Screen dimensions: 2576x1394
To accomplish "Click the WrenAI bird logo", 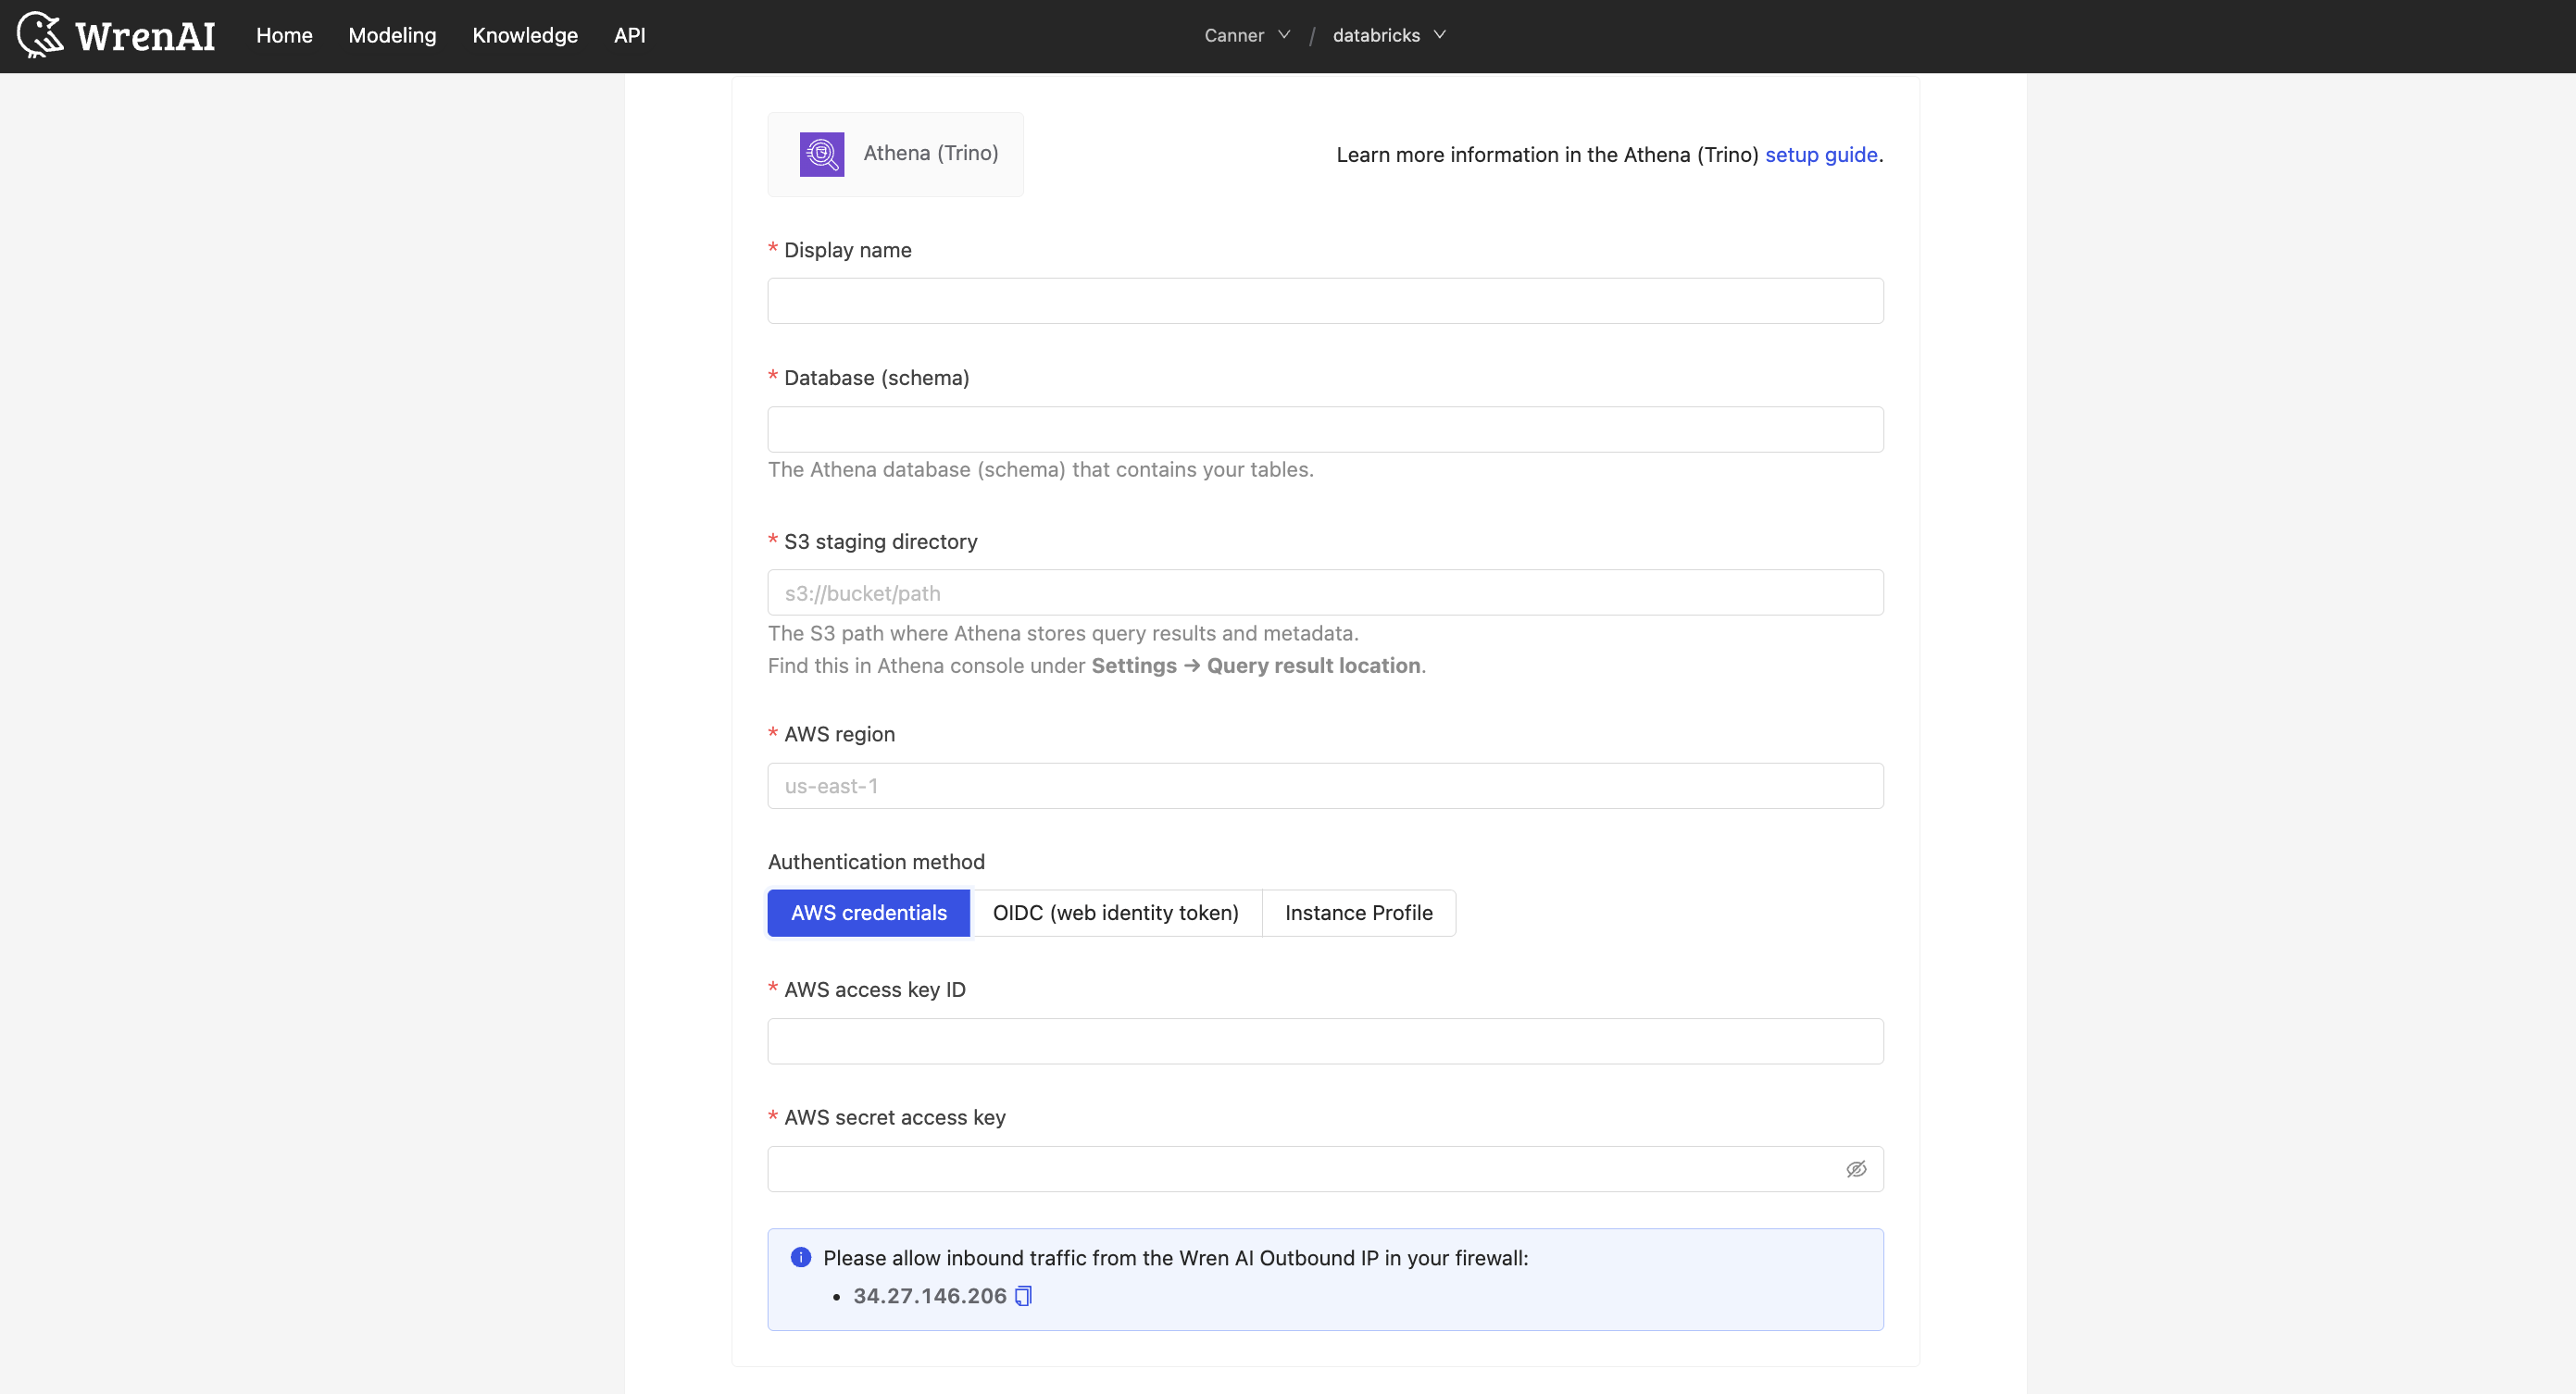I will pyautogui.click(x=40, y=35).
